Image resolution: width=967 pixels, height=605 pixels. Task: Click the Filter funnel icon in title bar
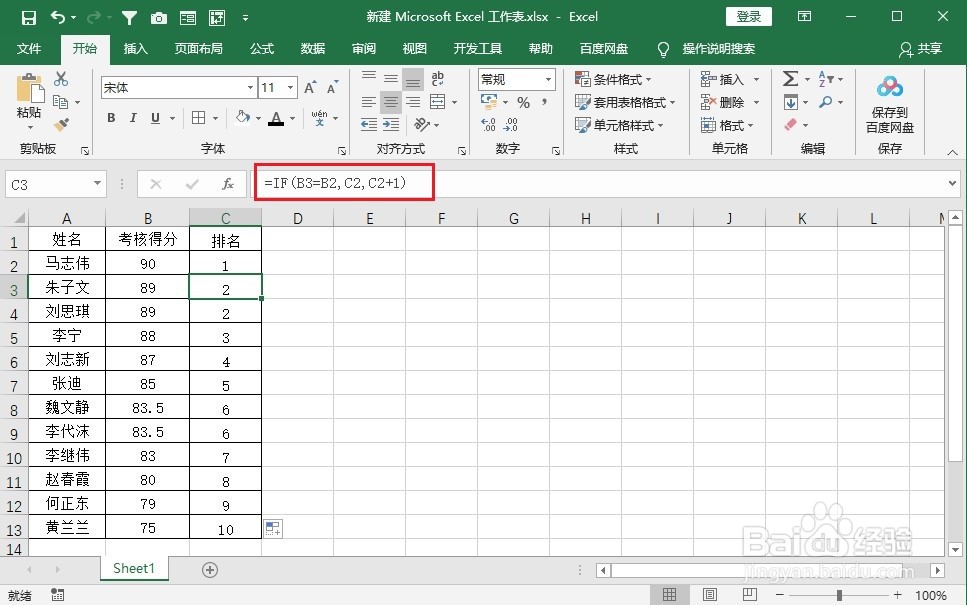pyautogui.click(x=129, y=18)
